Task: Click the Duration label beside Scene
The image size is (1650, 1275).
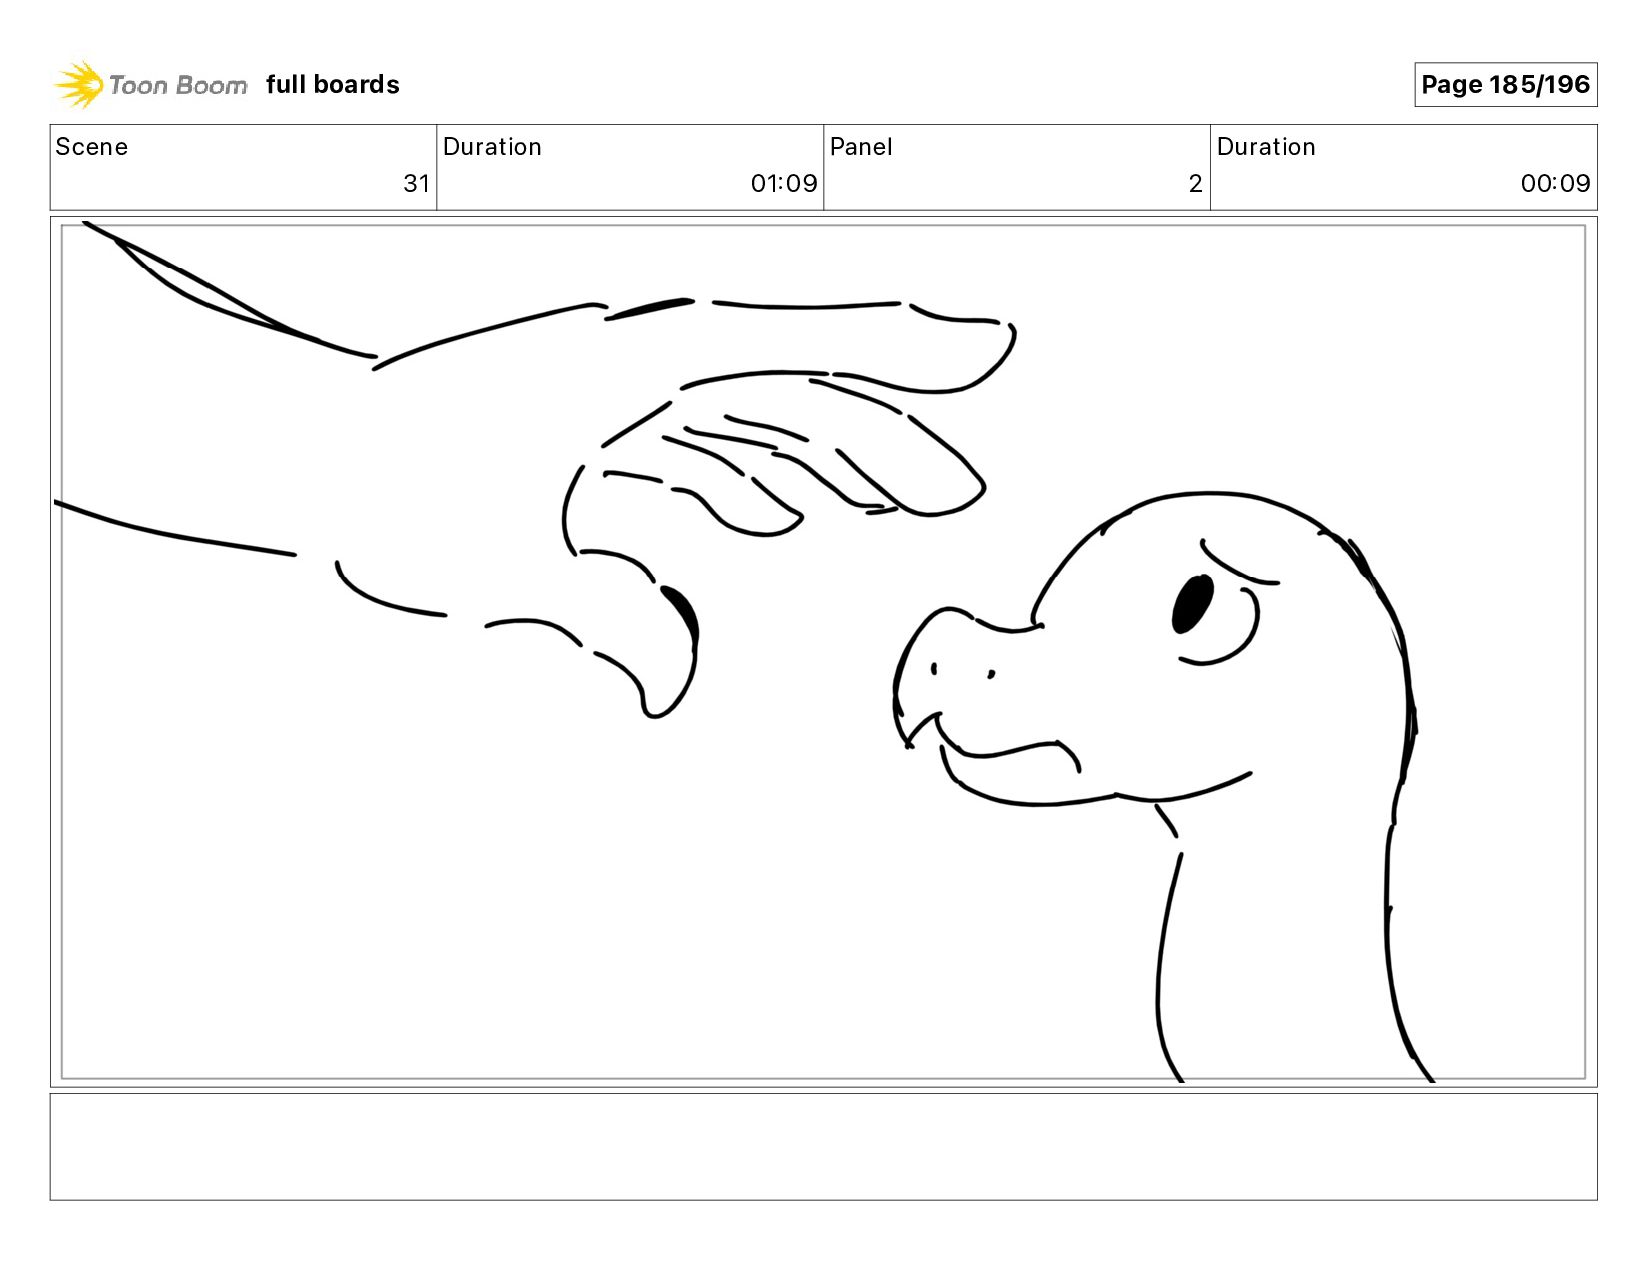Action: [x=492, y=147]
